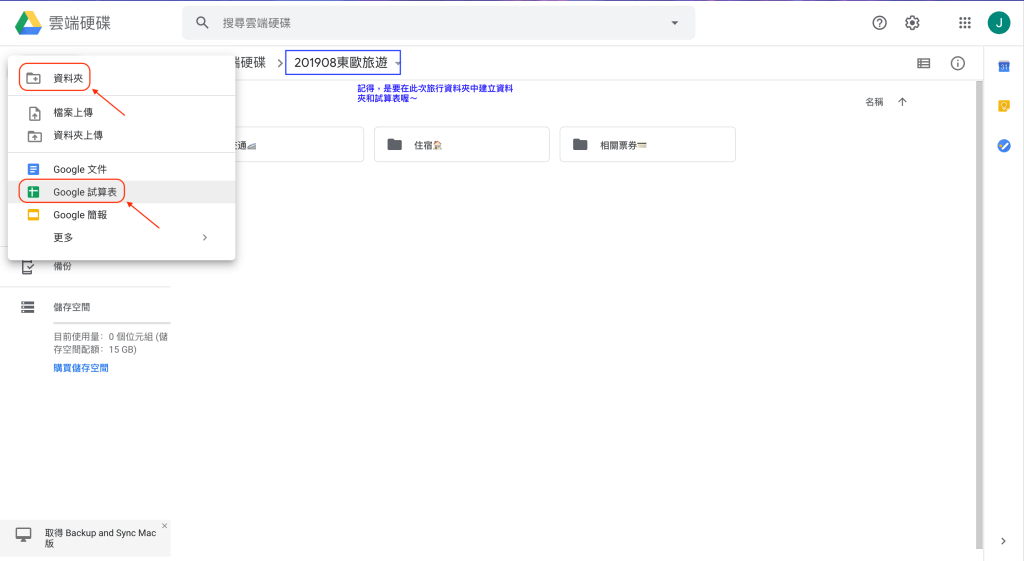Open Google Calendar side panel icon
This screenshot has width=1024, height=561.
(1004, 66)
